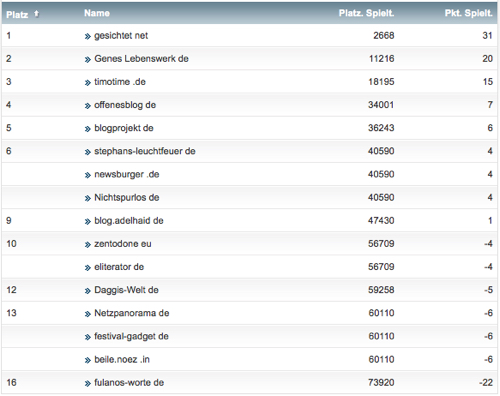Click the arrow icon before Genes Lebenswerk
The height and width of the screenshot is (396, 500).
pos(87,60)
